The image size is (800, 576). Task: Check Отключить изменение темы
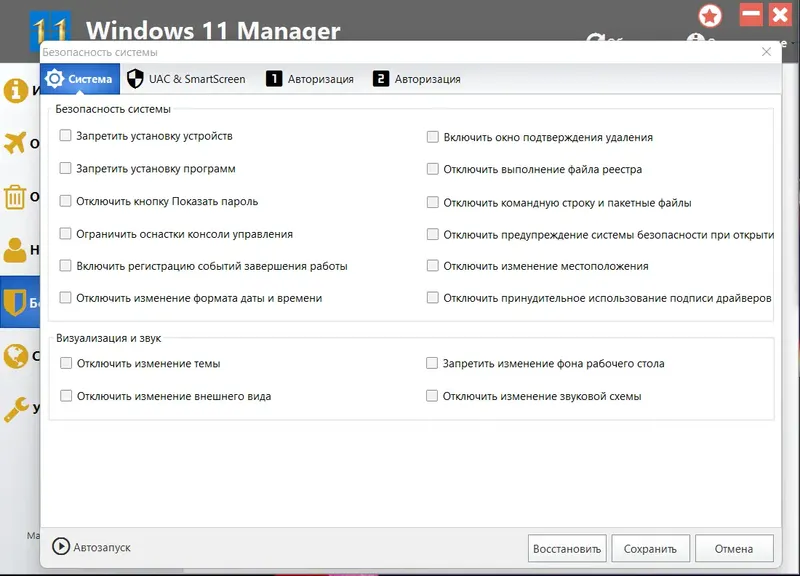point(66,363)
